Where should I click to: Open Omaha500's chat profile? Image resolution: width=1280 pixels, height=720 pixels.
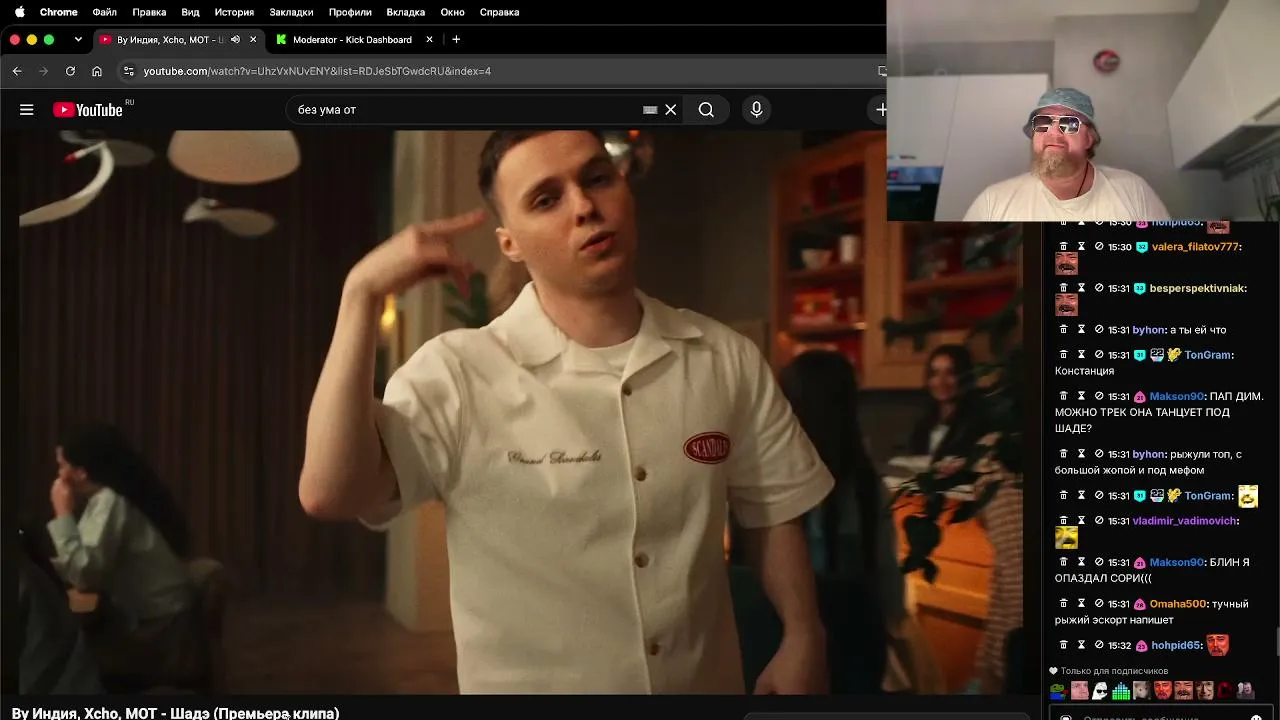click(x=1178, y=604)
